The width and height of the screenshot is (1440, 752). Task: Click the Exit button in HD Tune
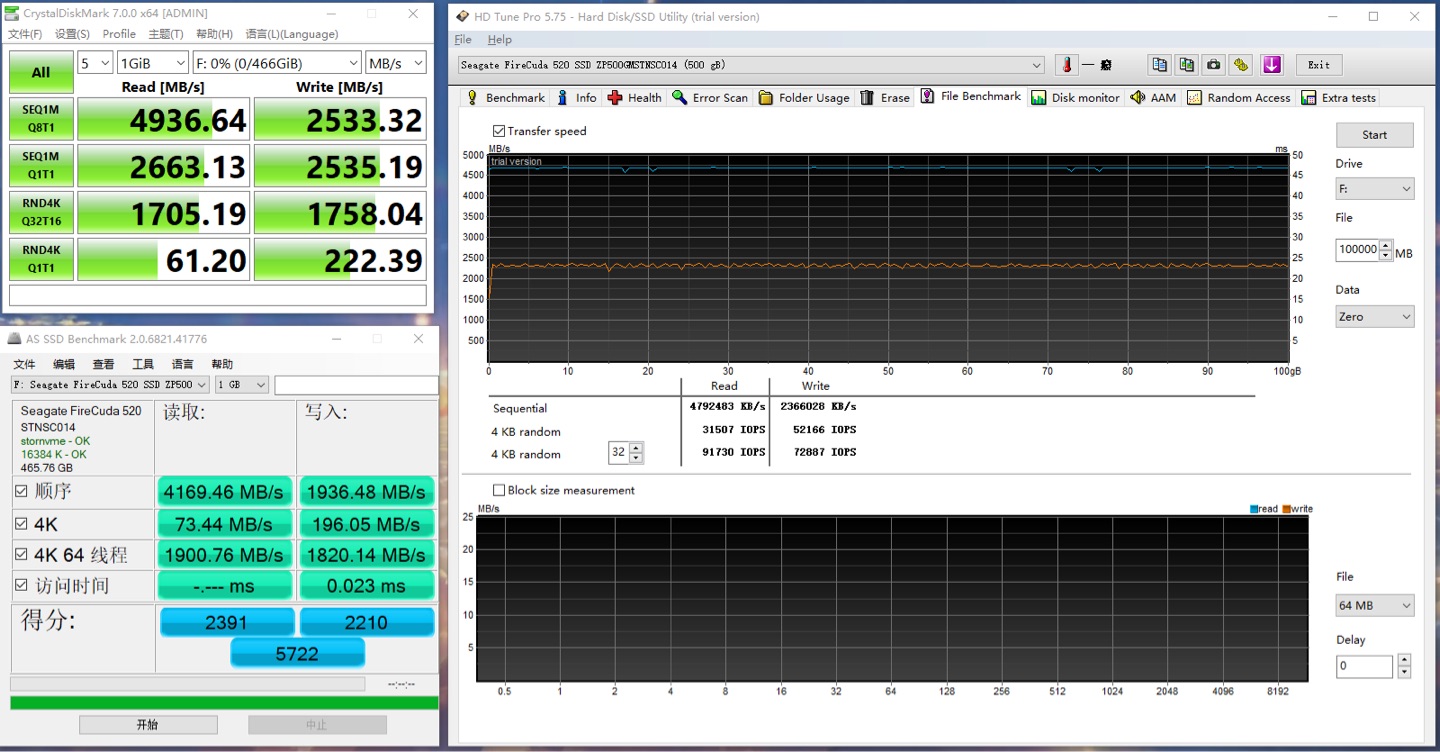tap(1319, 65)
